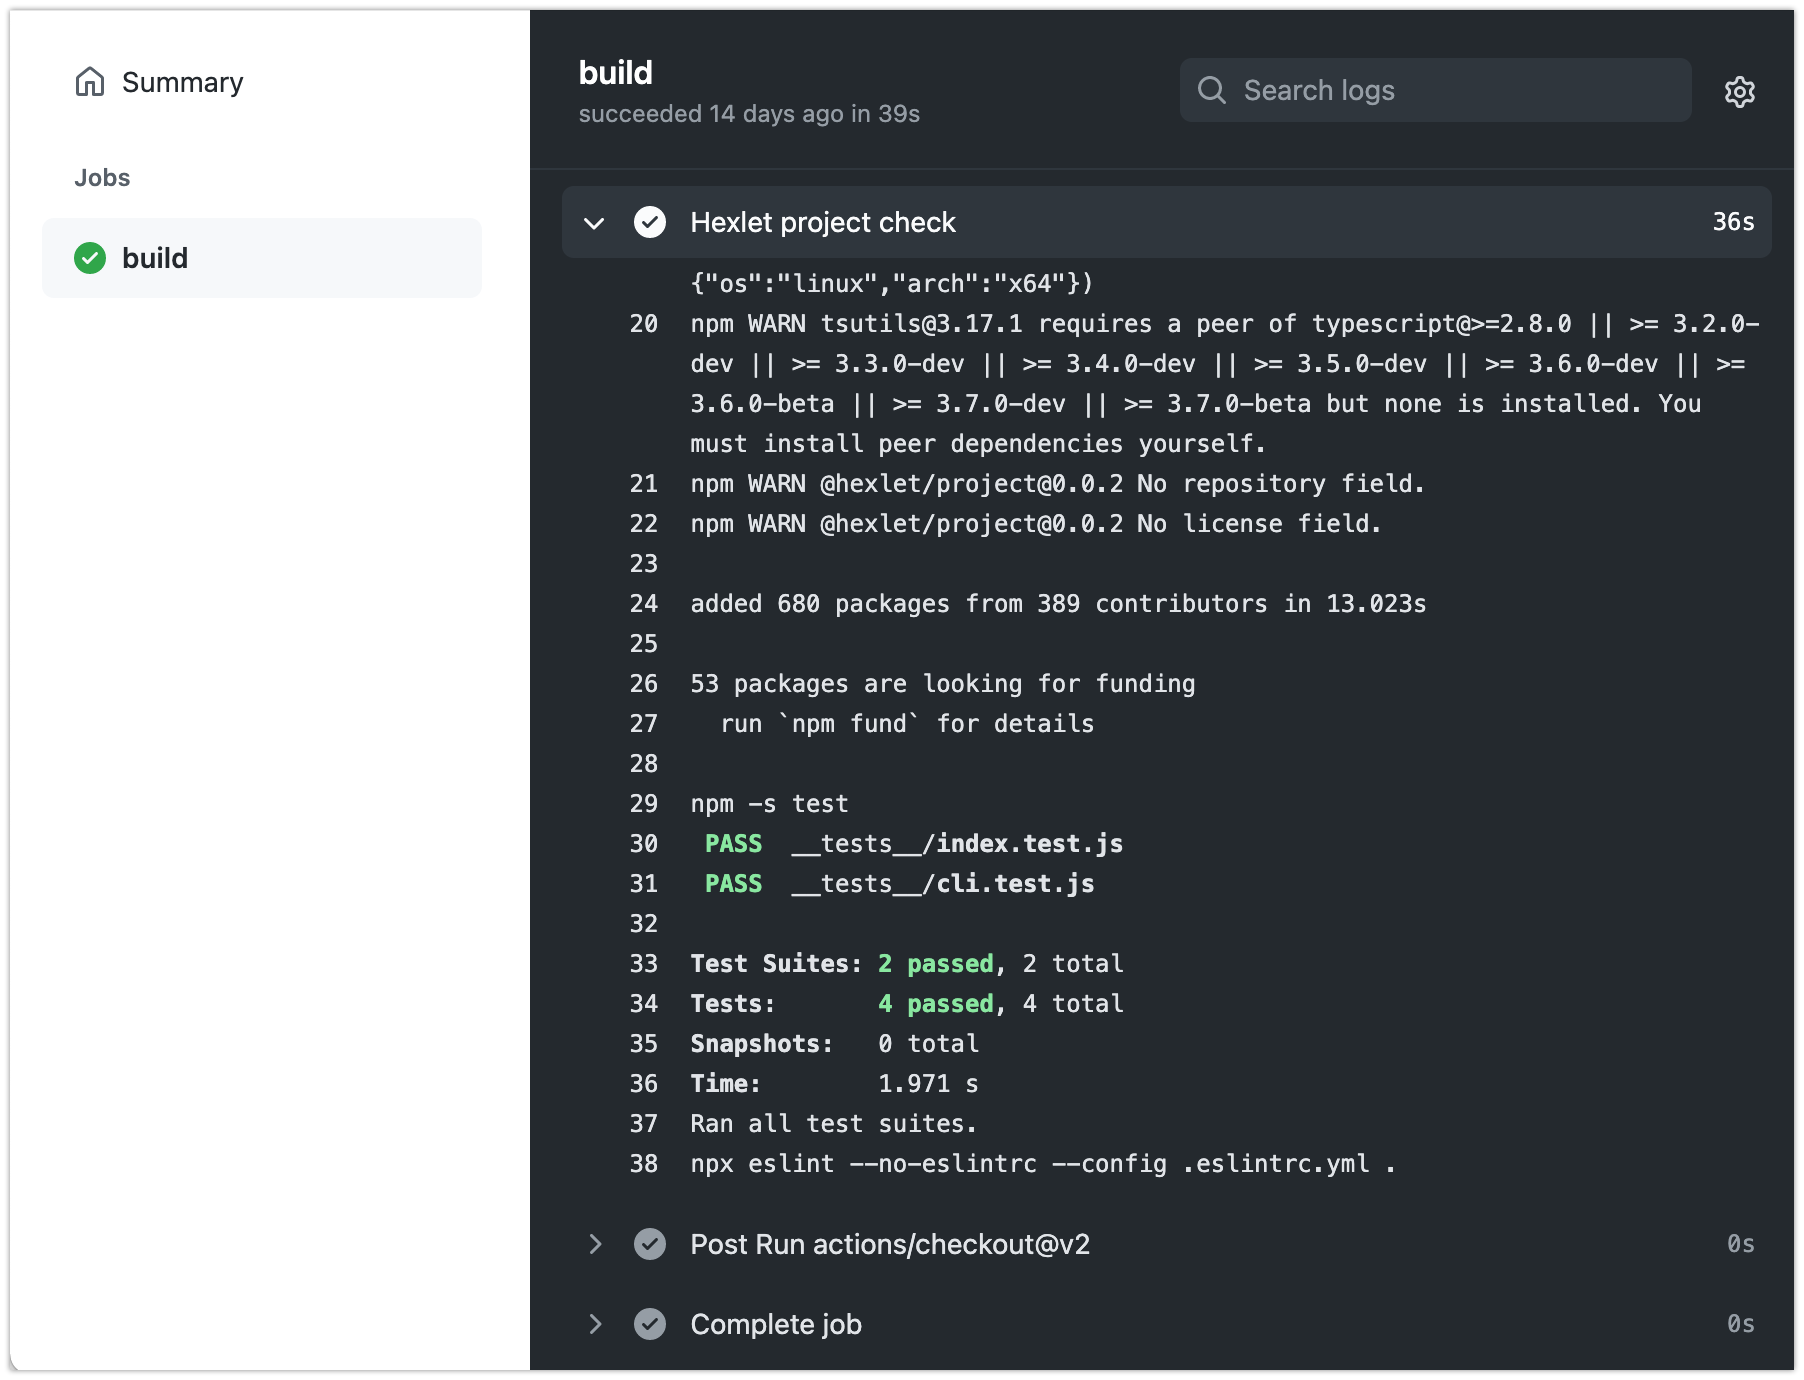Click the Complete job status check icon
This screenshot has height=1380, width=1804.
[x=650, y=1324]
